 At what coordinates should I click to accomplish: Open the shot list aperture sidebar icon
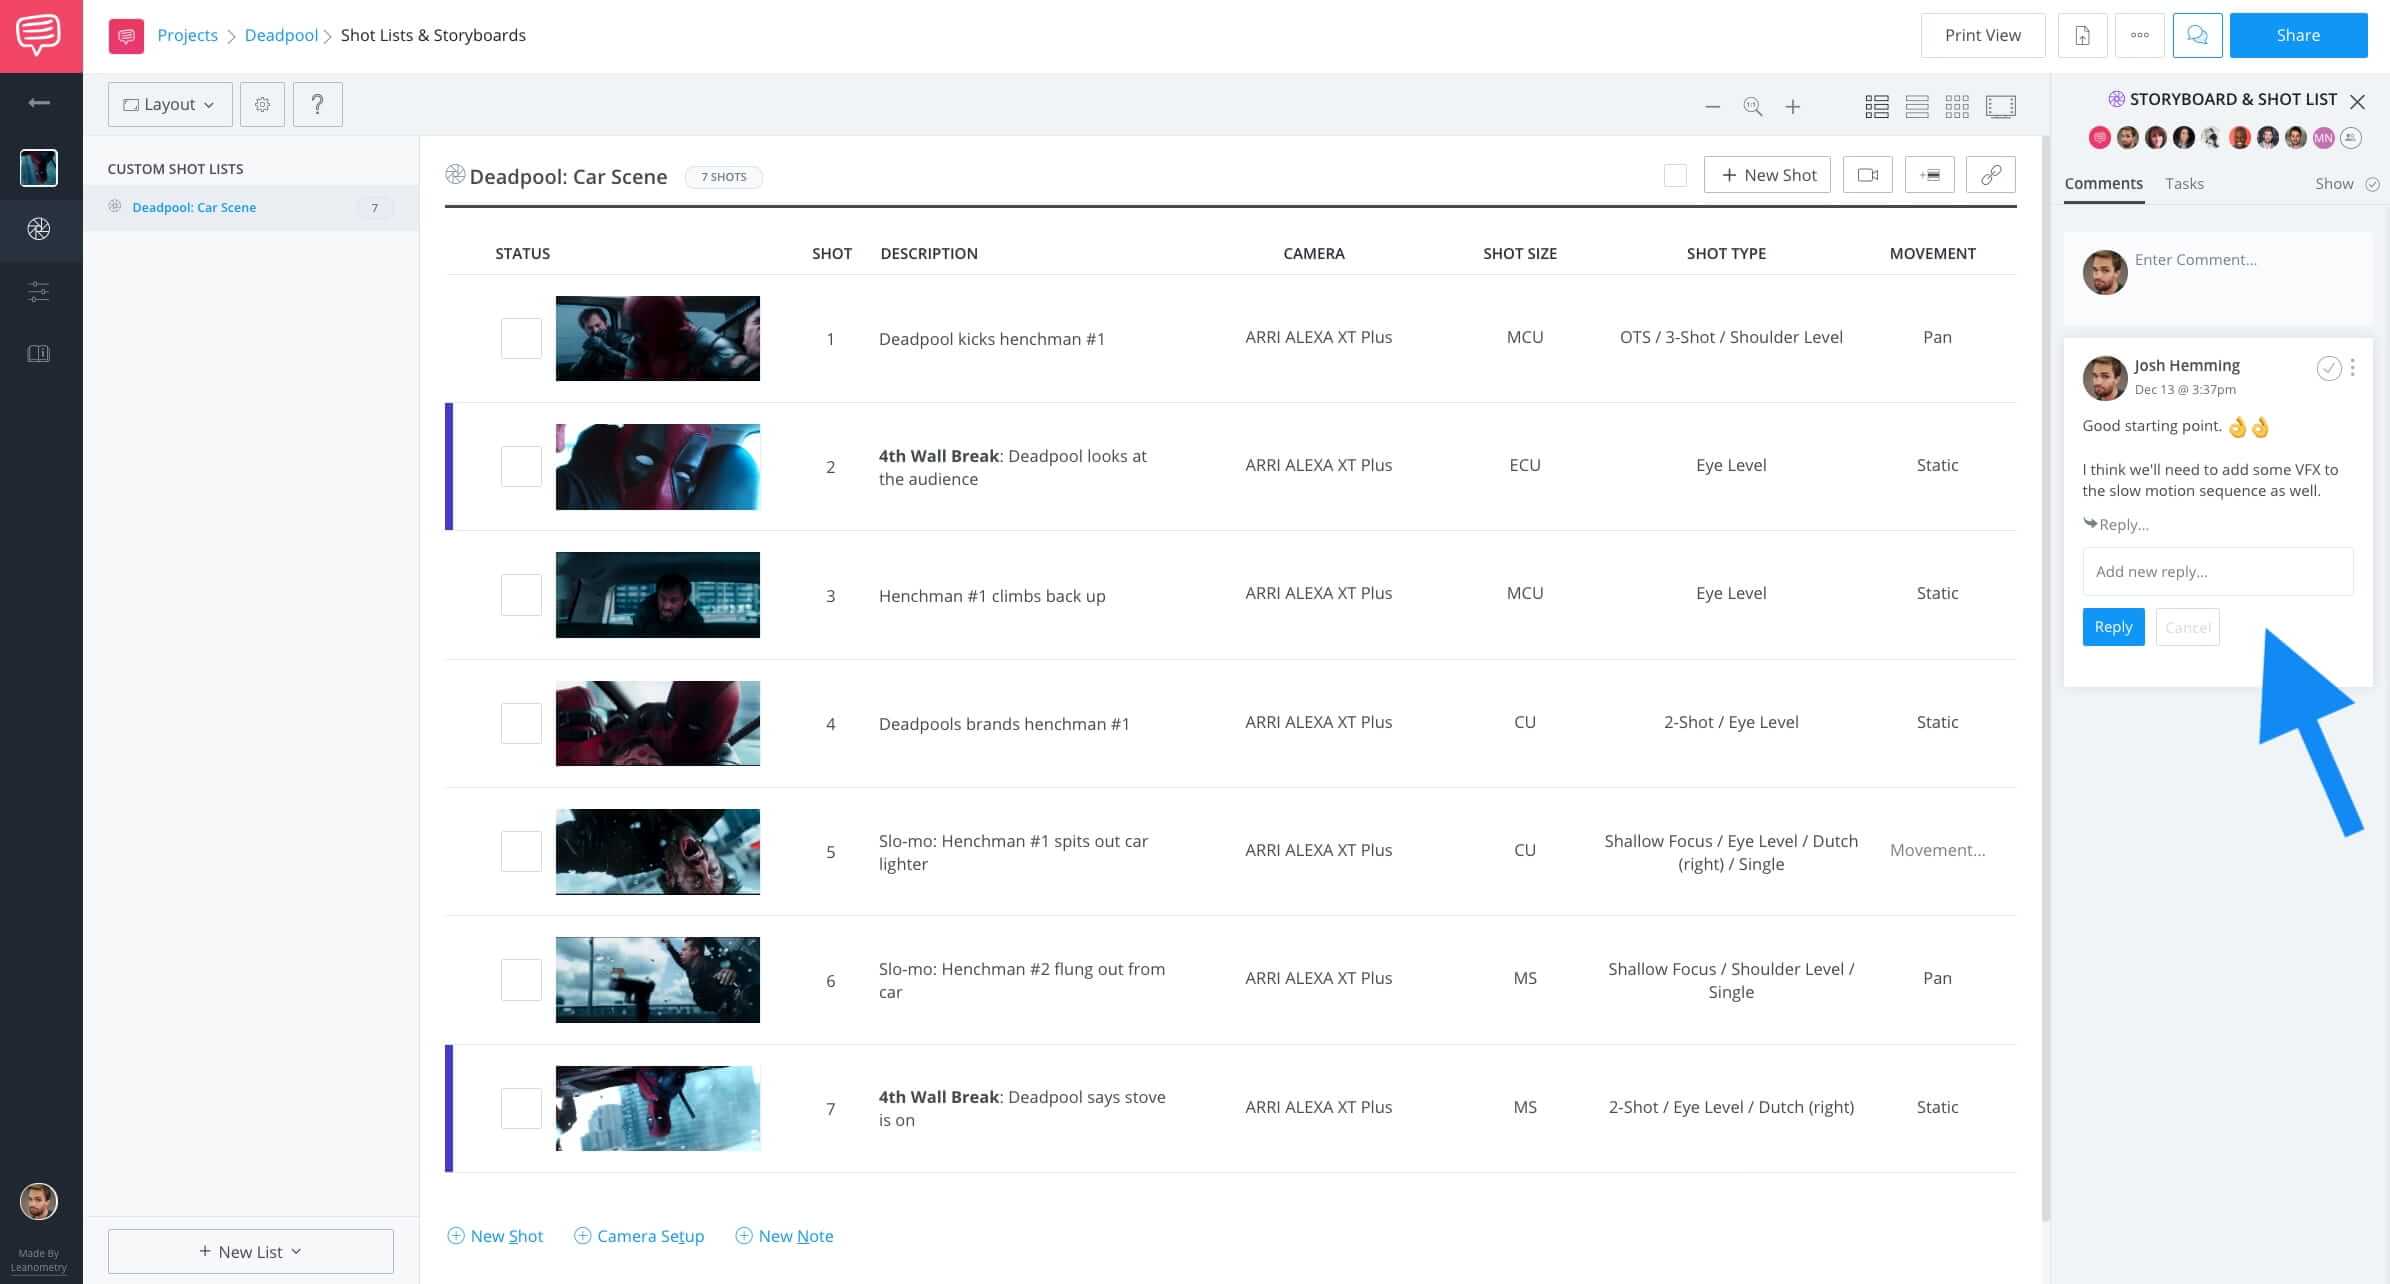click(x=39, y=230)
